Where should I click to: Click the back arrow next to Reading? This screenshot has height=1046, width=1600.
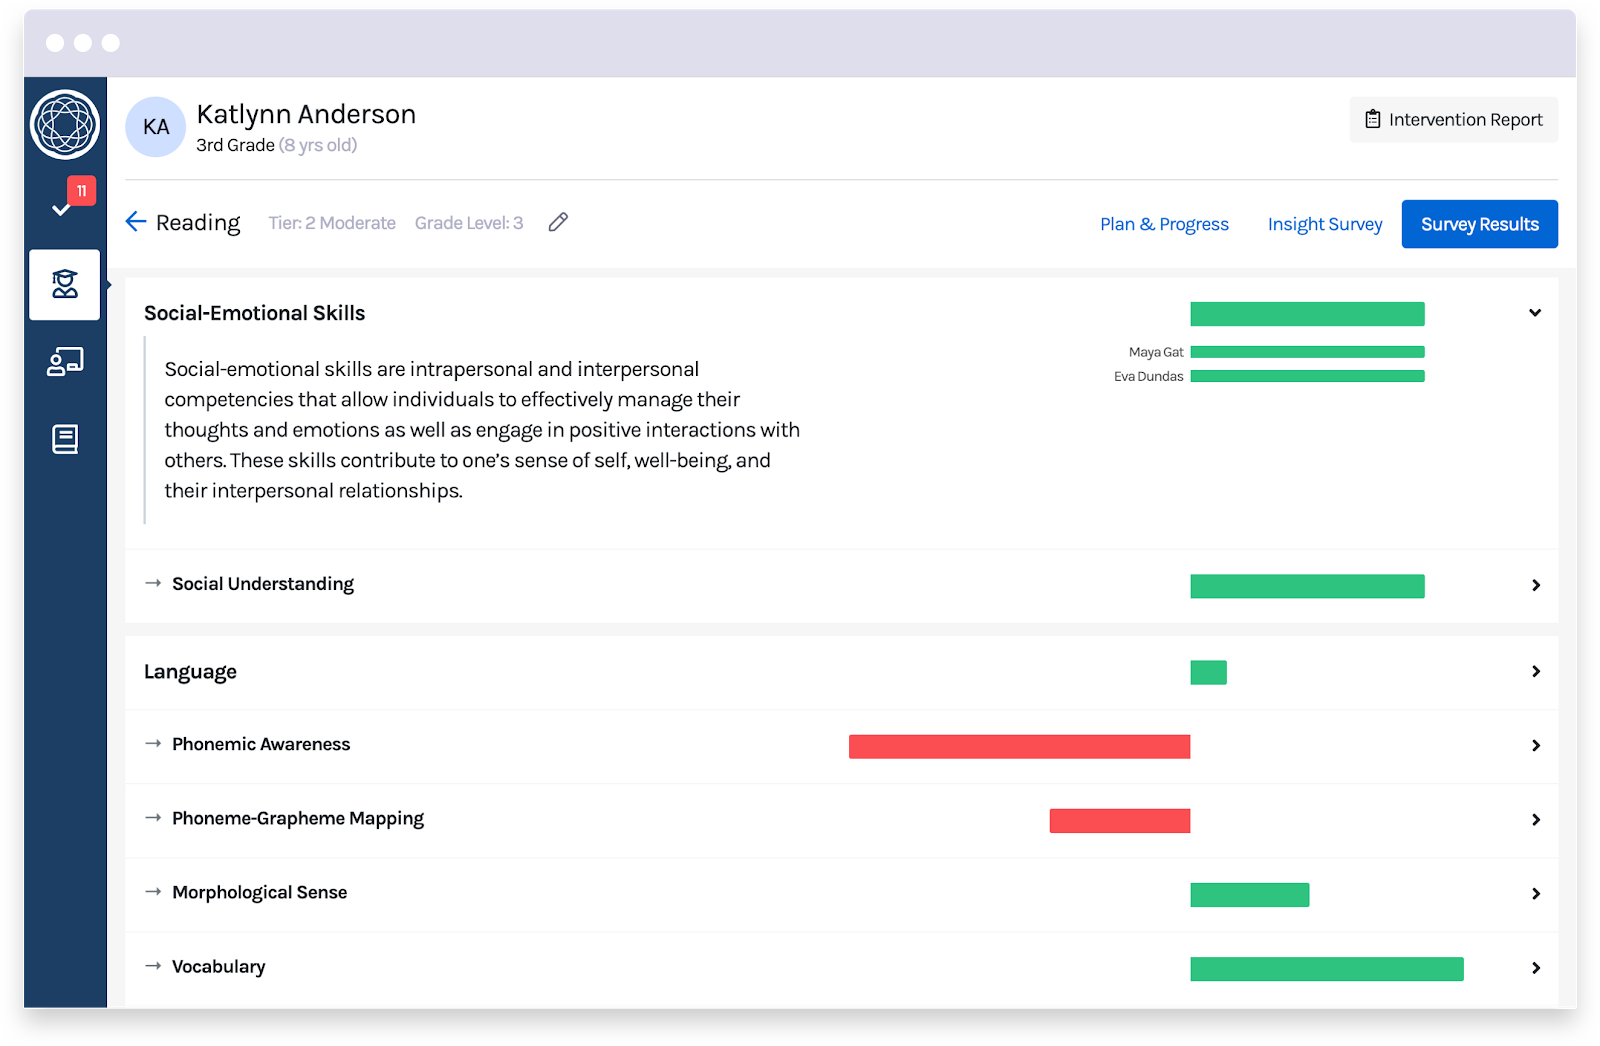[x=136, y=222]
